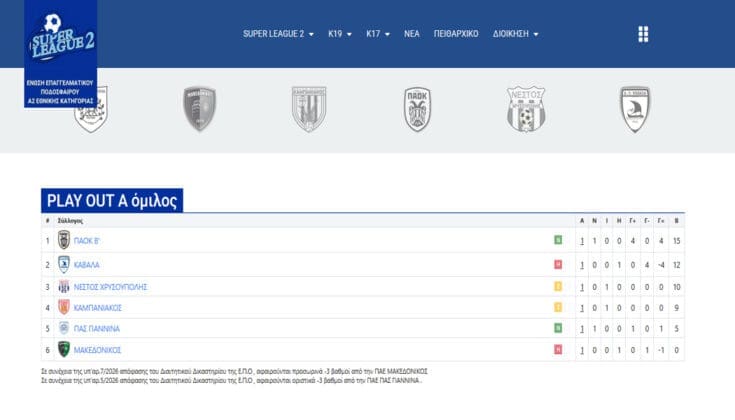Click the Makedonikos grey shield crest
The height and width of the screenshot is (420, 735).
click(x=200, y=109)
